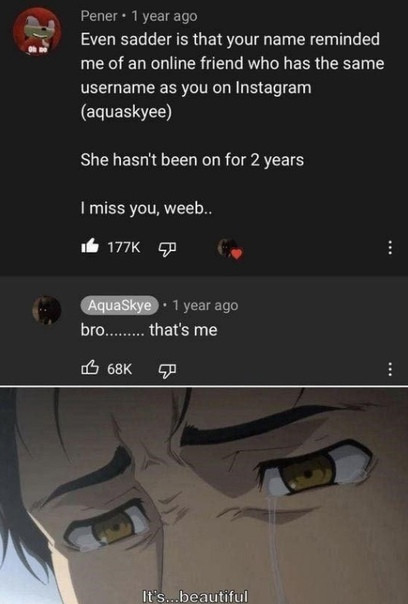Click the 68K like count on the reply
408x604 pixels.
point(119,369)
